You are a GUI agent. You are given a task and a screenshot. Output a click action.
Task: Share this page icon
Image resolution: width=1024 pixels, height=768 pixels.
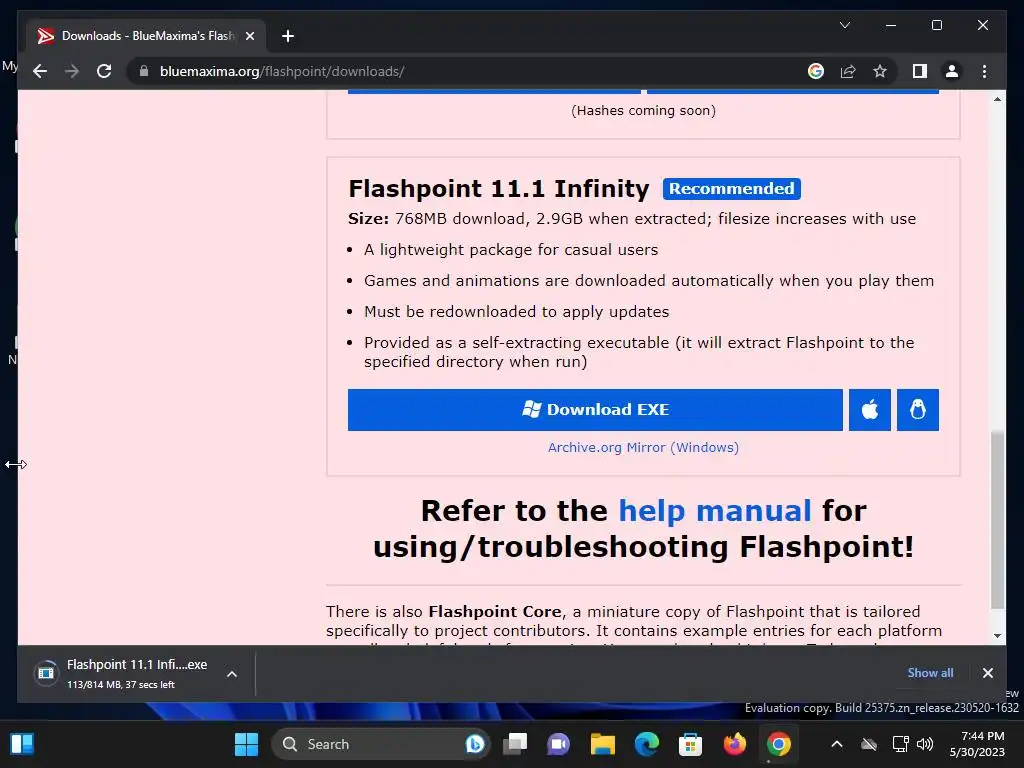click(848, 71)
